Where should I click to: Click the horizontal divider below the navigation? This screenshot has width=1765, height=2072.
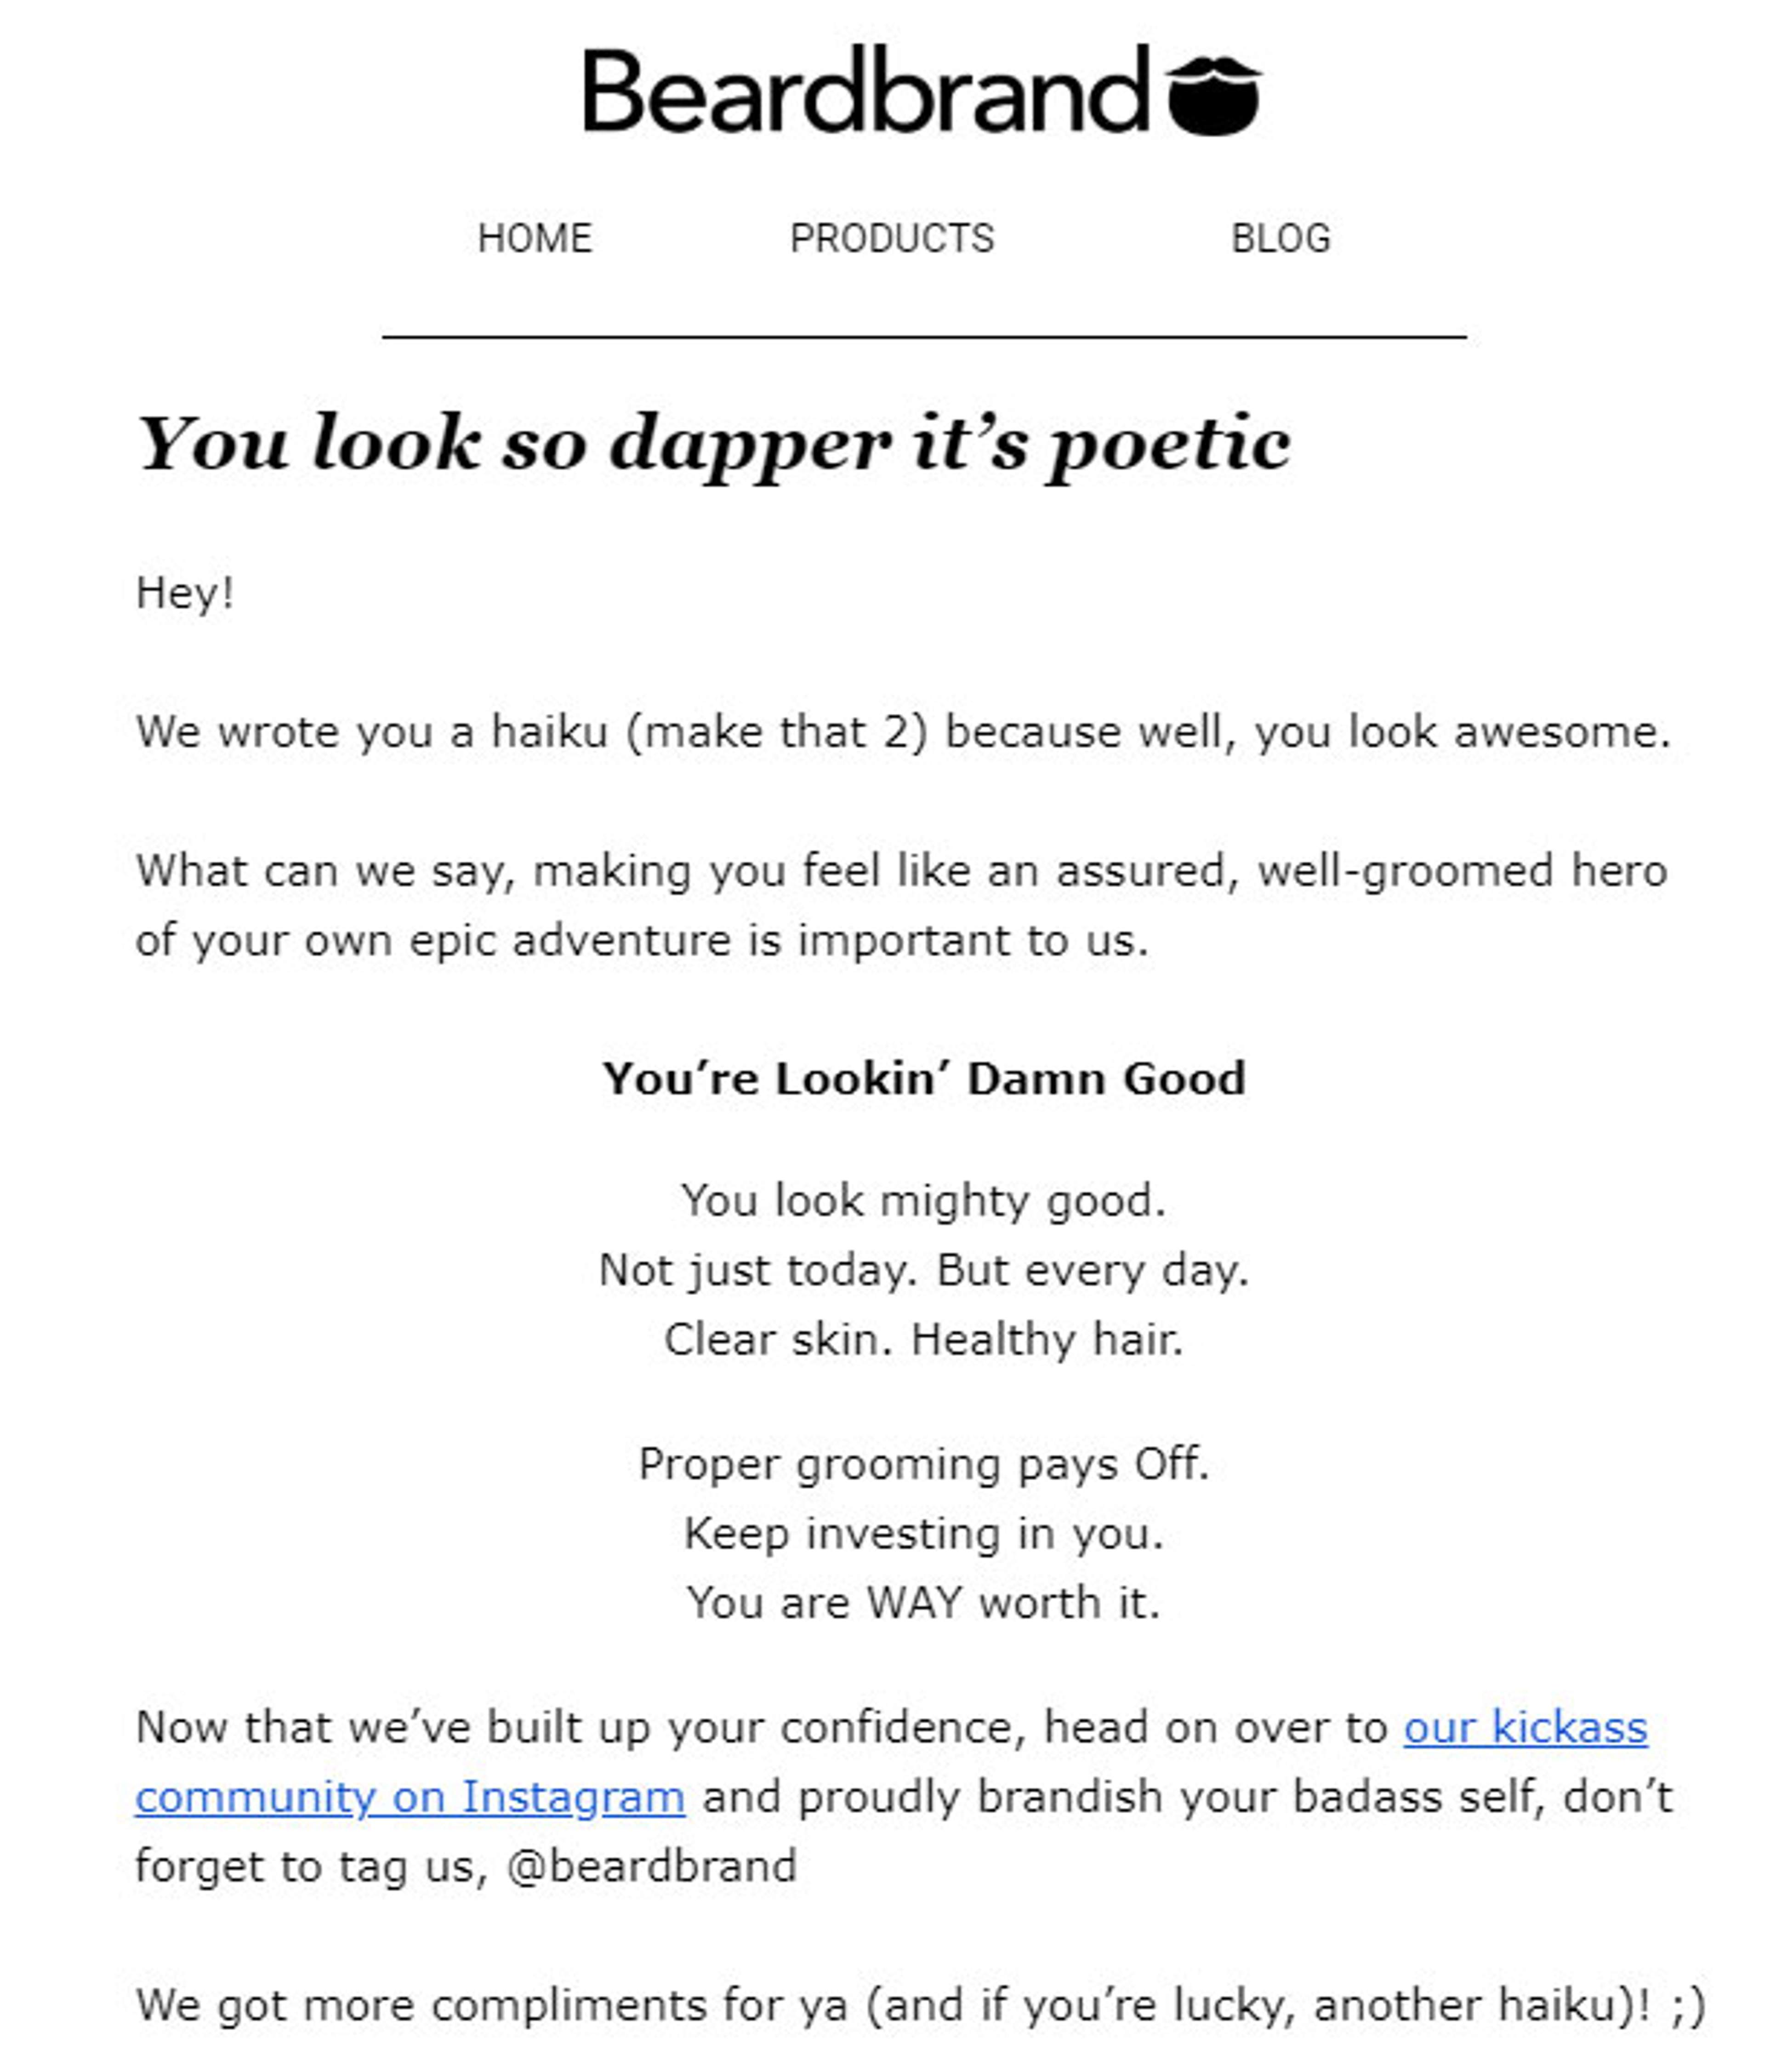click(x=924, y=337)
